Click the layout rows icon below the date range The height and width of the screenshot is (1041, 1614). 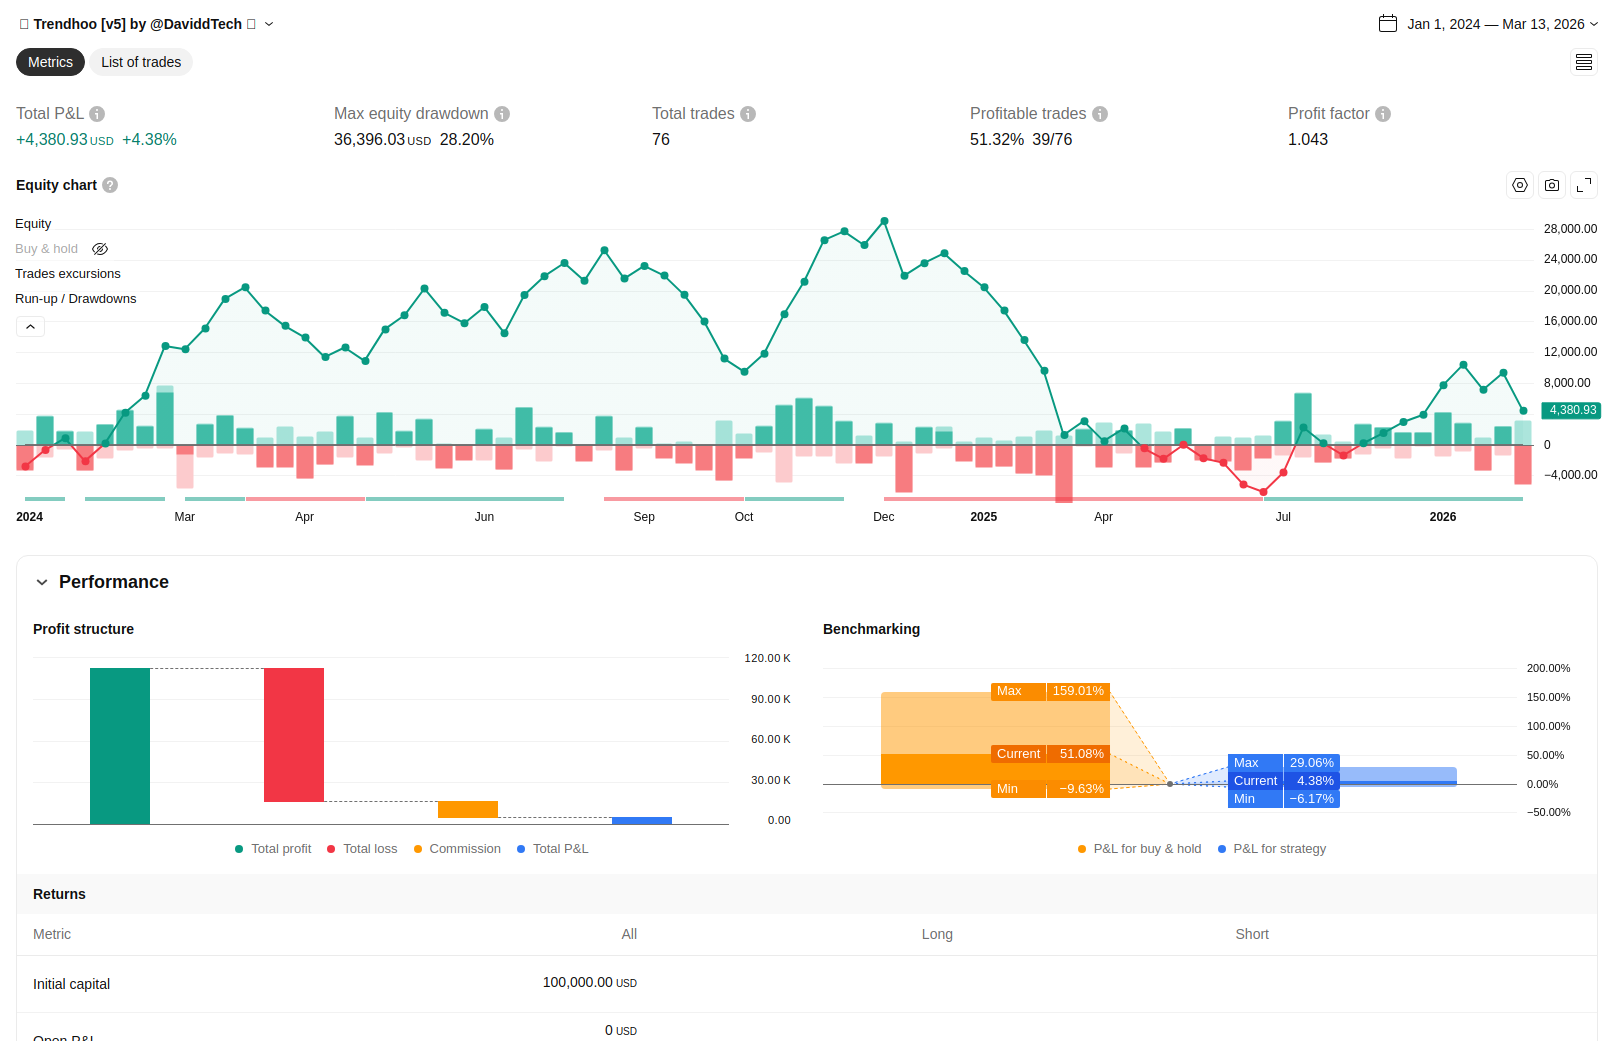1584,62
